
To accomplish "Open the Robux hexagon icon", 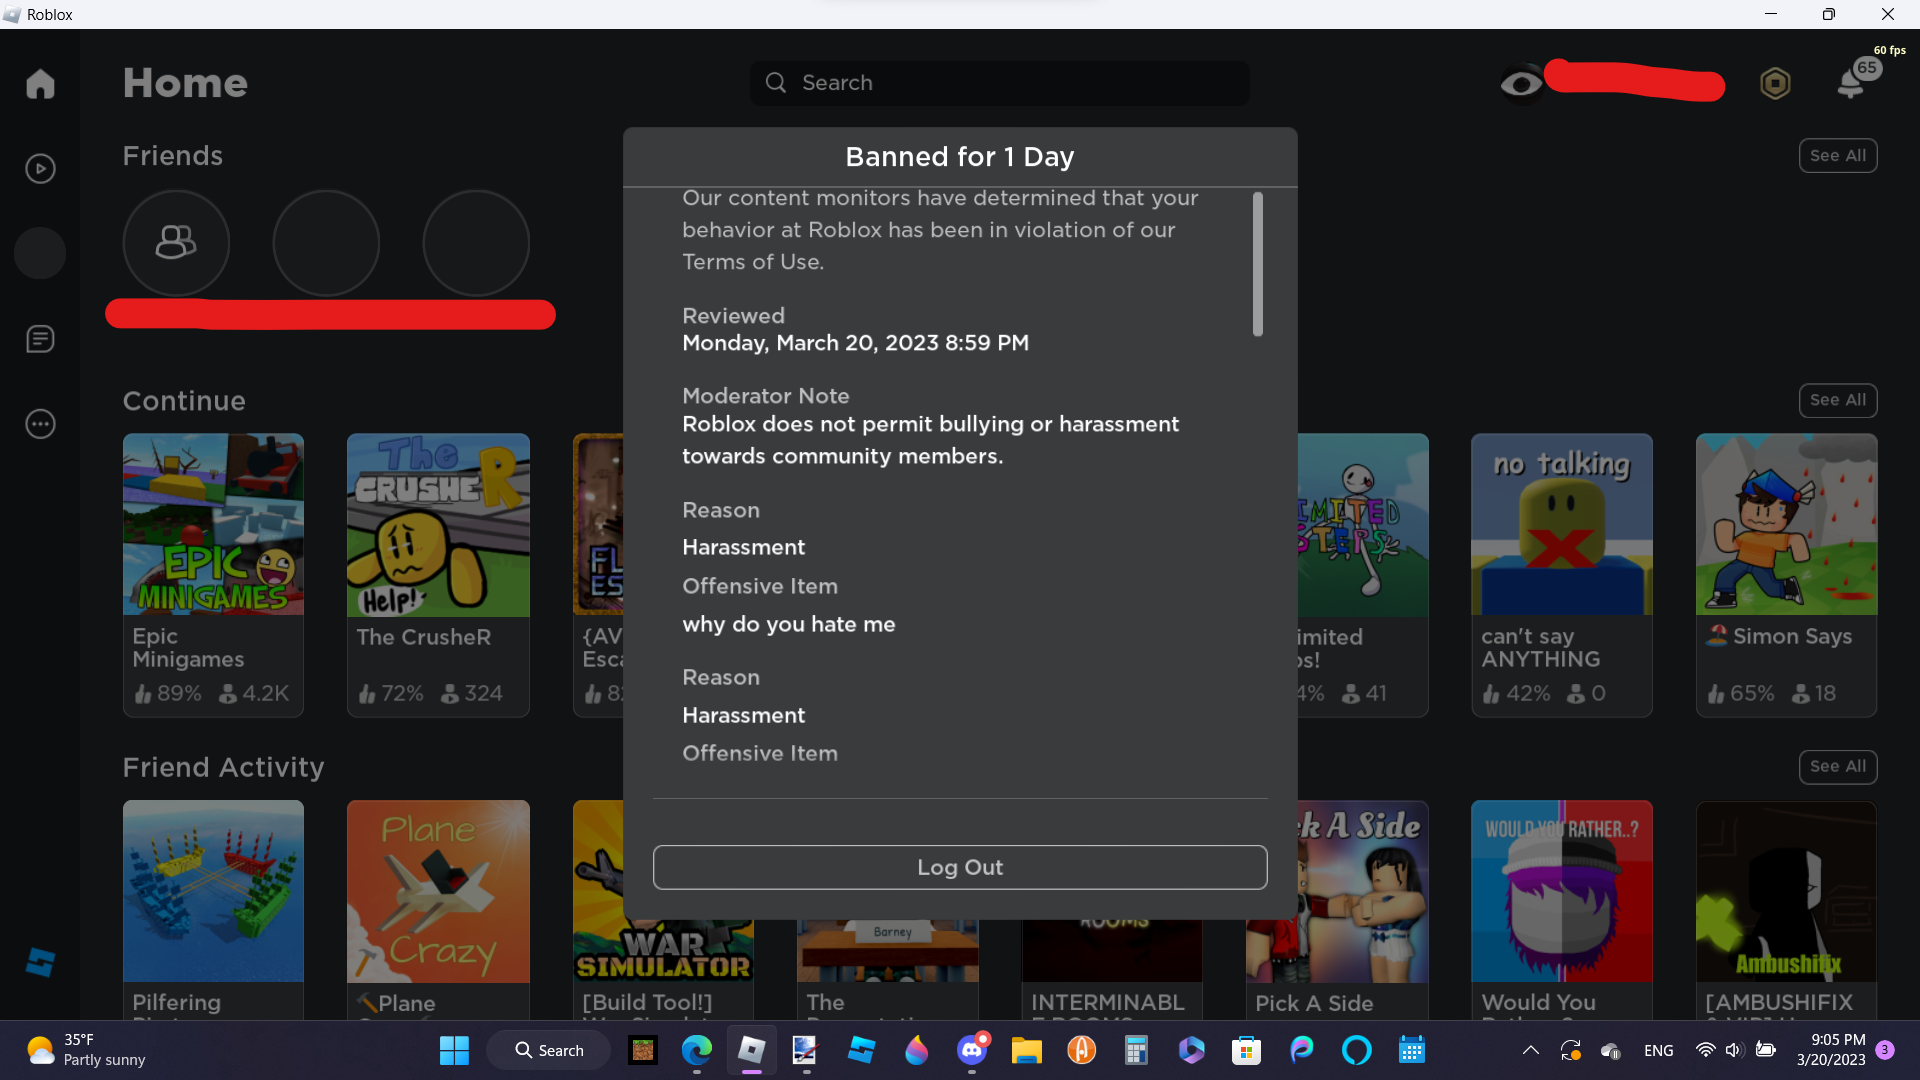I will click(1775, 83).
